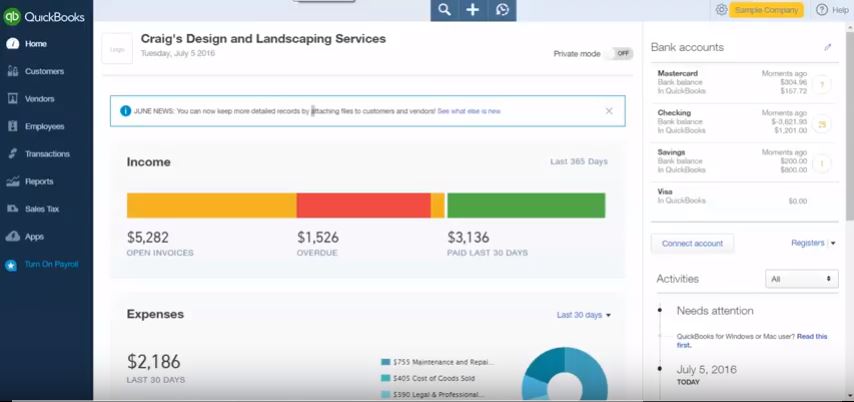Click the company Logo placeholder
The height and width of the screenshot is (402, 854).
tap(116, 47)
